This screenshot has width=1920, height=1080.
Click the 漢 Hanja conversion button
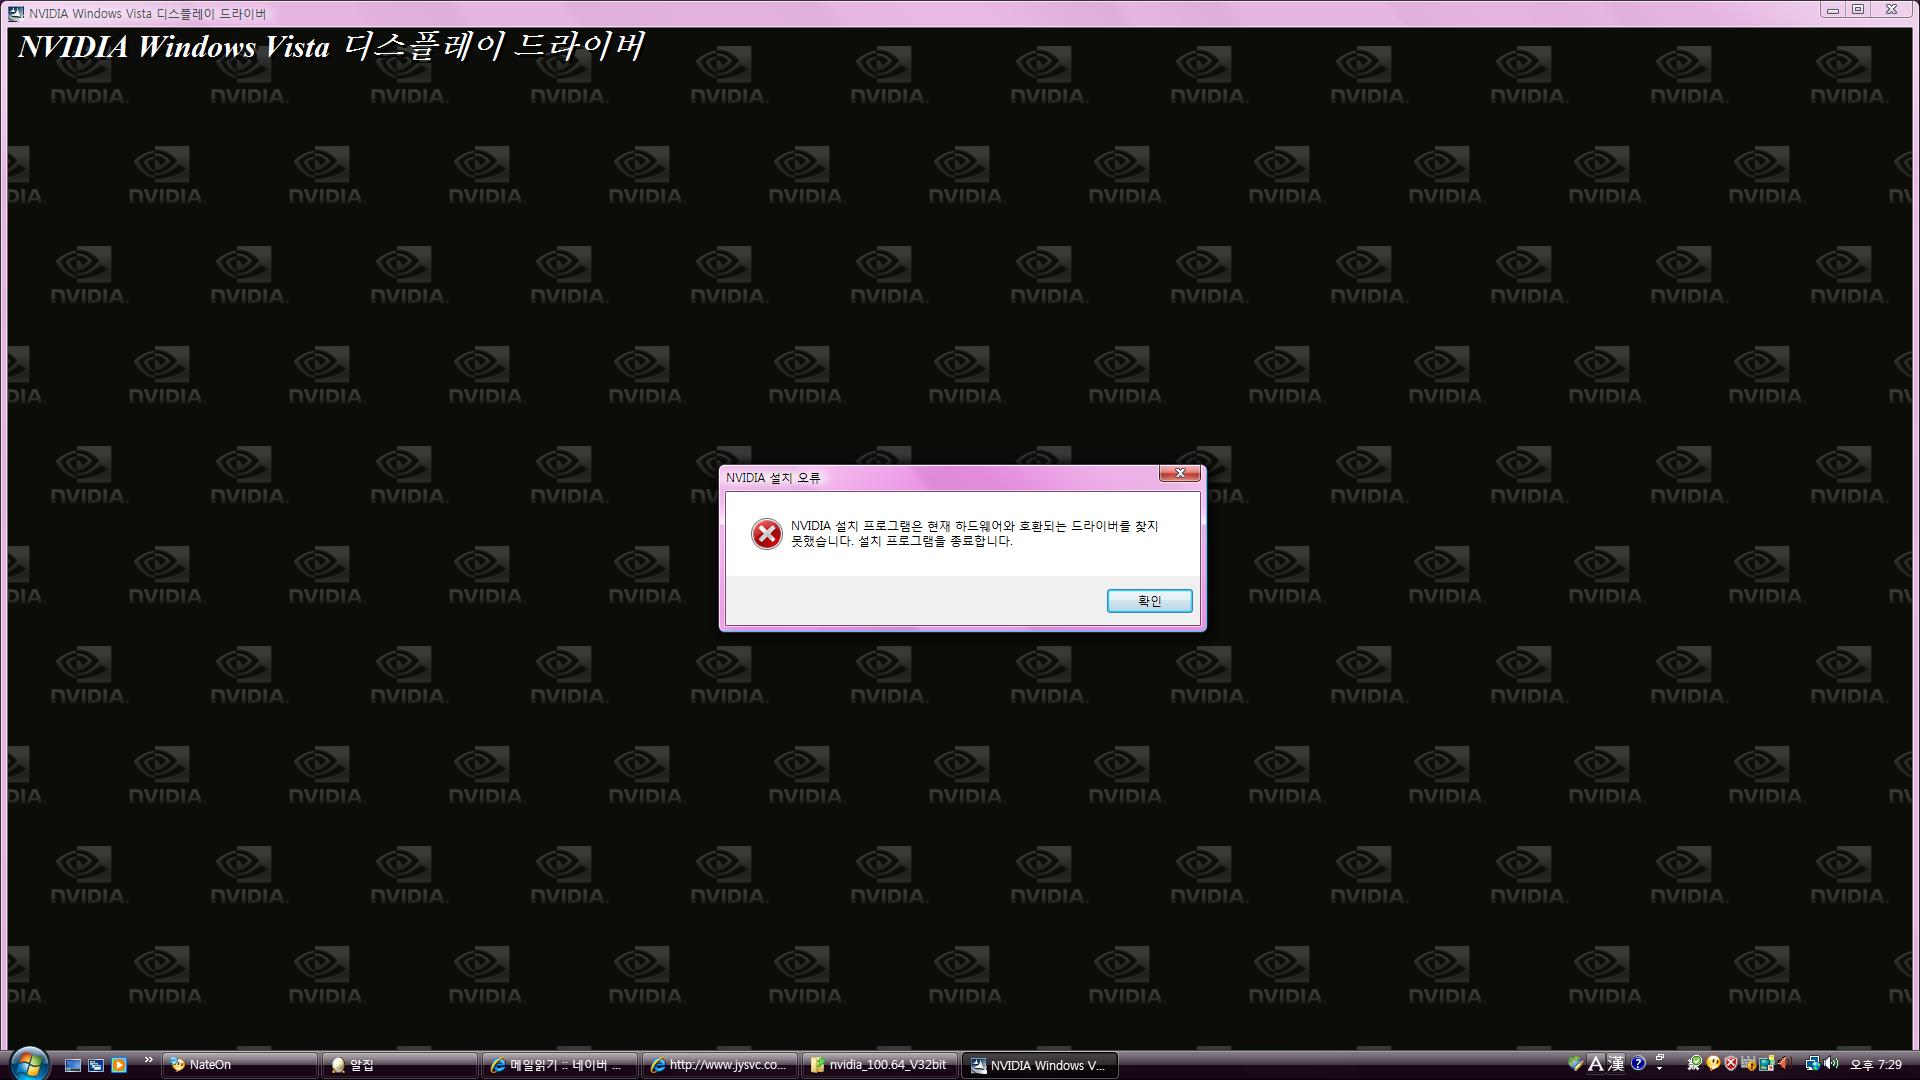[x=1616, y=1063]
